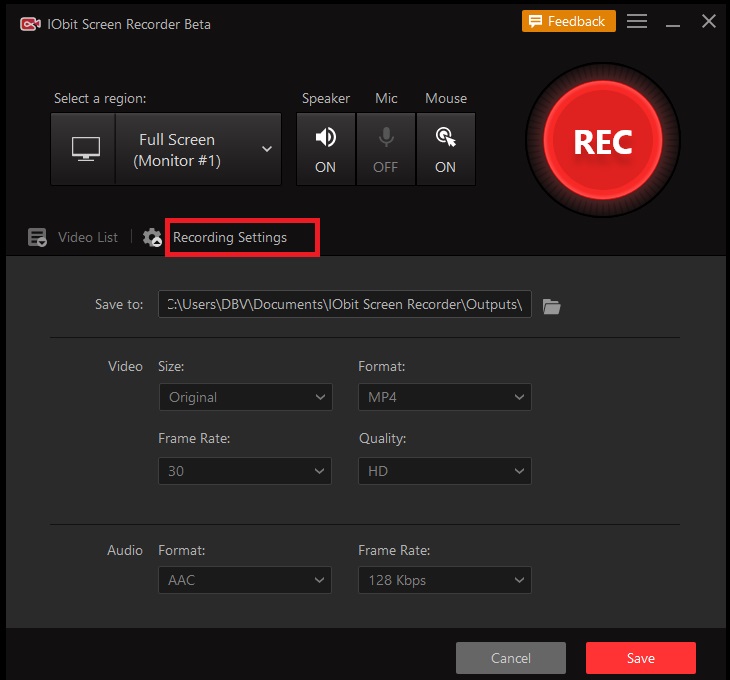
Task: Minimize the IObit Screen Recorder window
Action: tap(673, 25)
